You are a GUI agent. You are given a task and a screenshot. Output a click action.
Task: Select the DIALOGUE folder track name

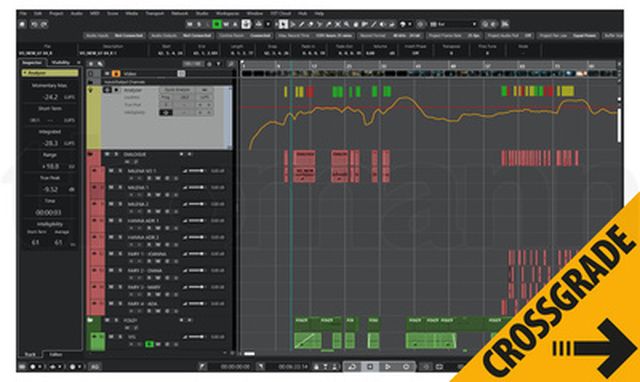click(x=135, y=154)
